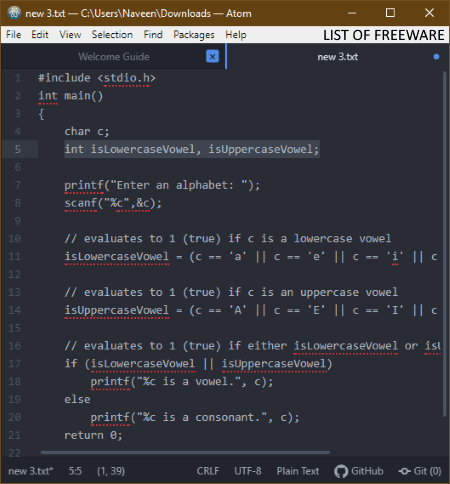The image size is (450, 484).
Task: Click the Atom app icon in title bar
Action: point(14,13)
